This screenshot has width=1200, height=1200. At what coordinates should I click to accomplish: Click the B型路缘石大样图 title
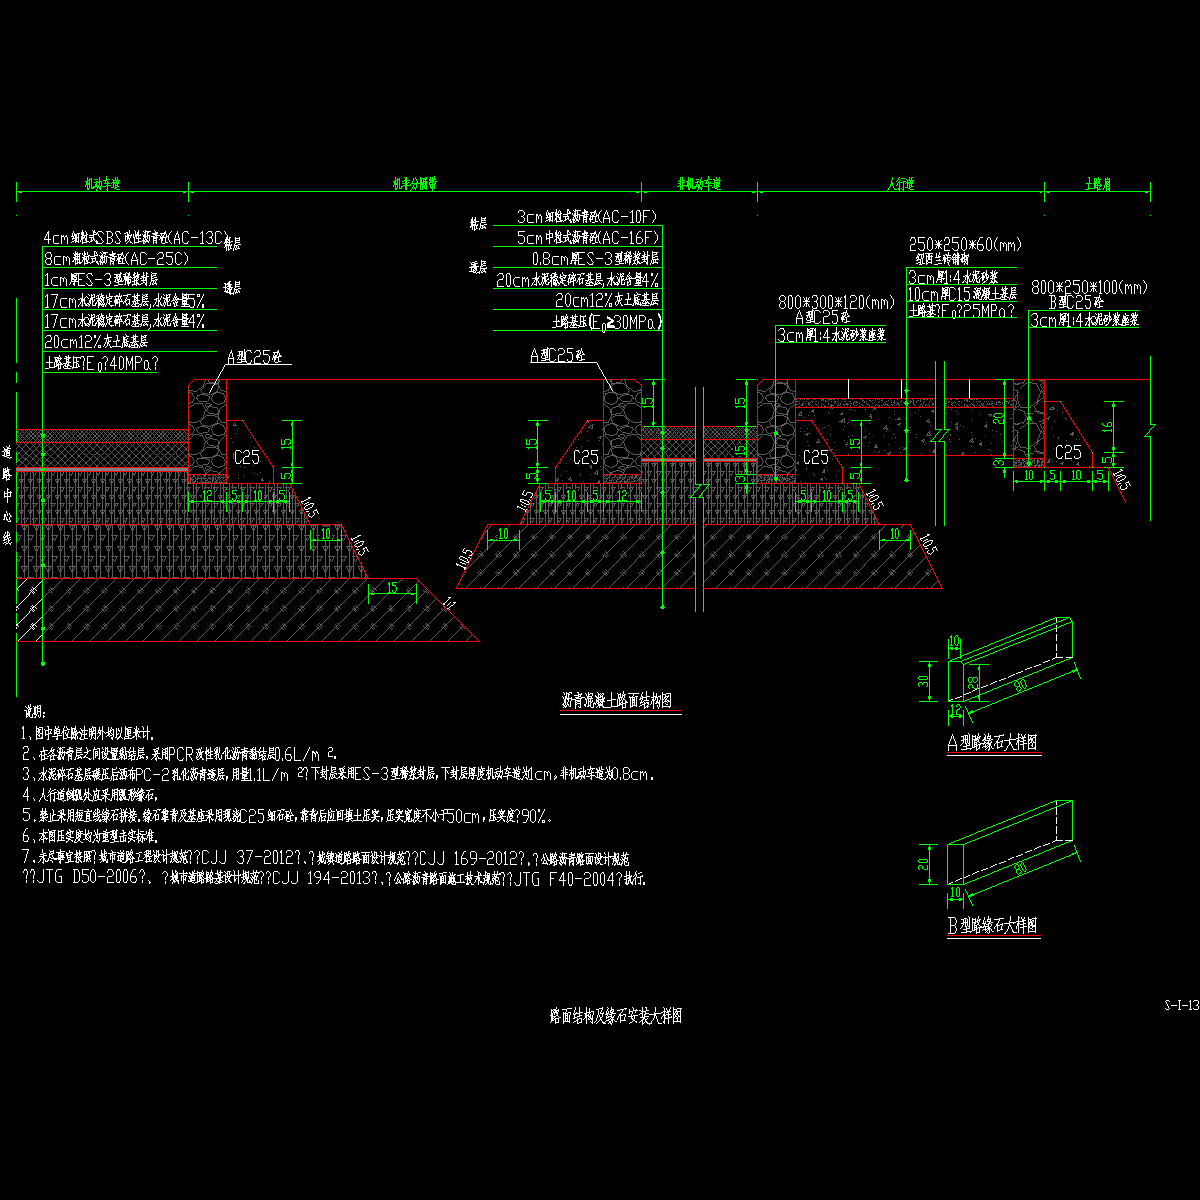click(x=992, y=926)
